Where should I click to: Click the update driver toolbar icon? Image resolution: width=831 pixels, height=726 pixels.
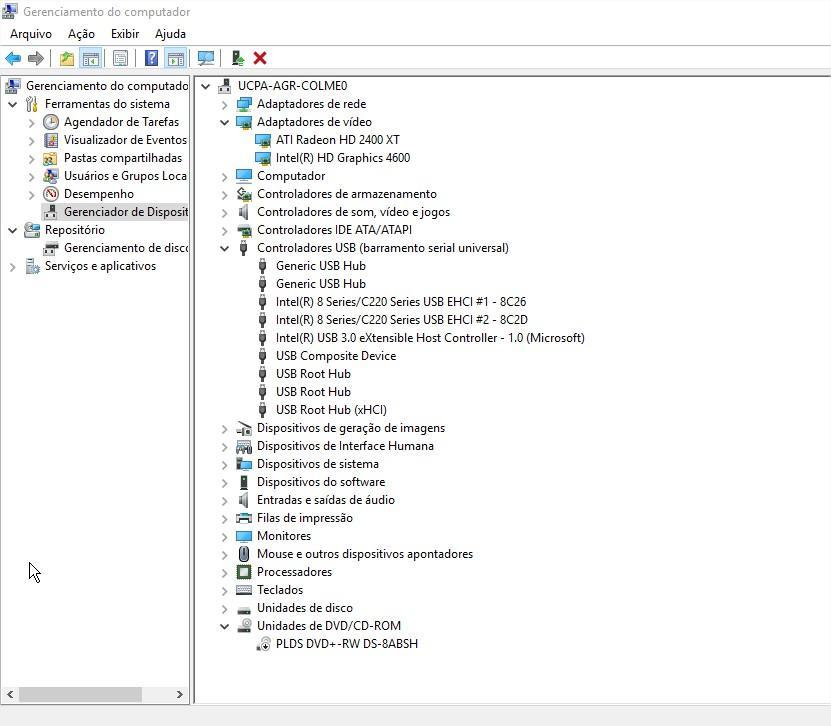click(237, 58)
